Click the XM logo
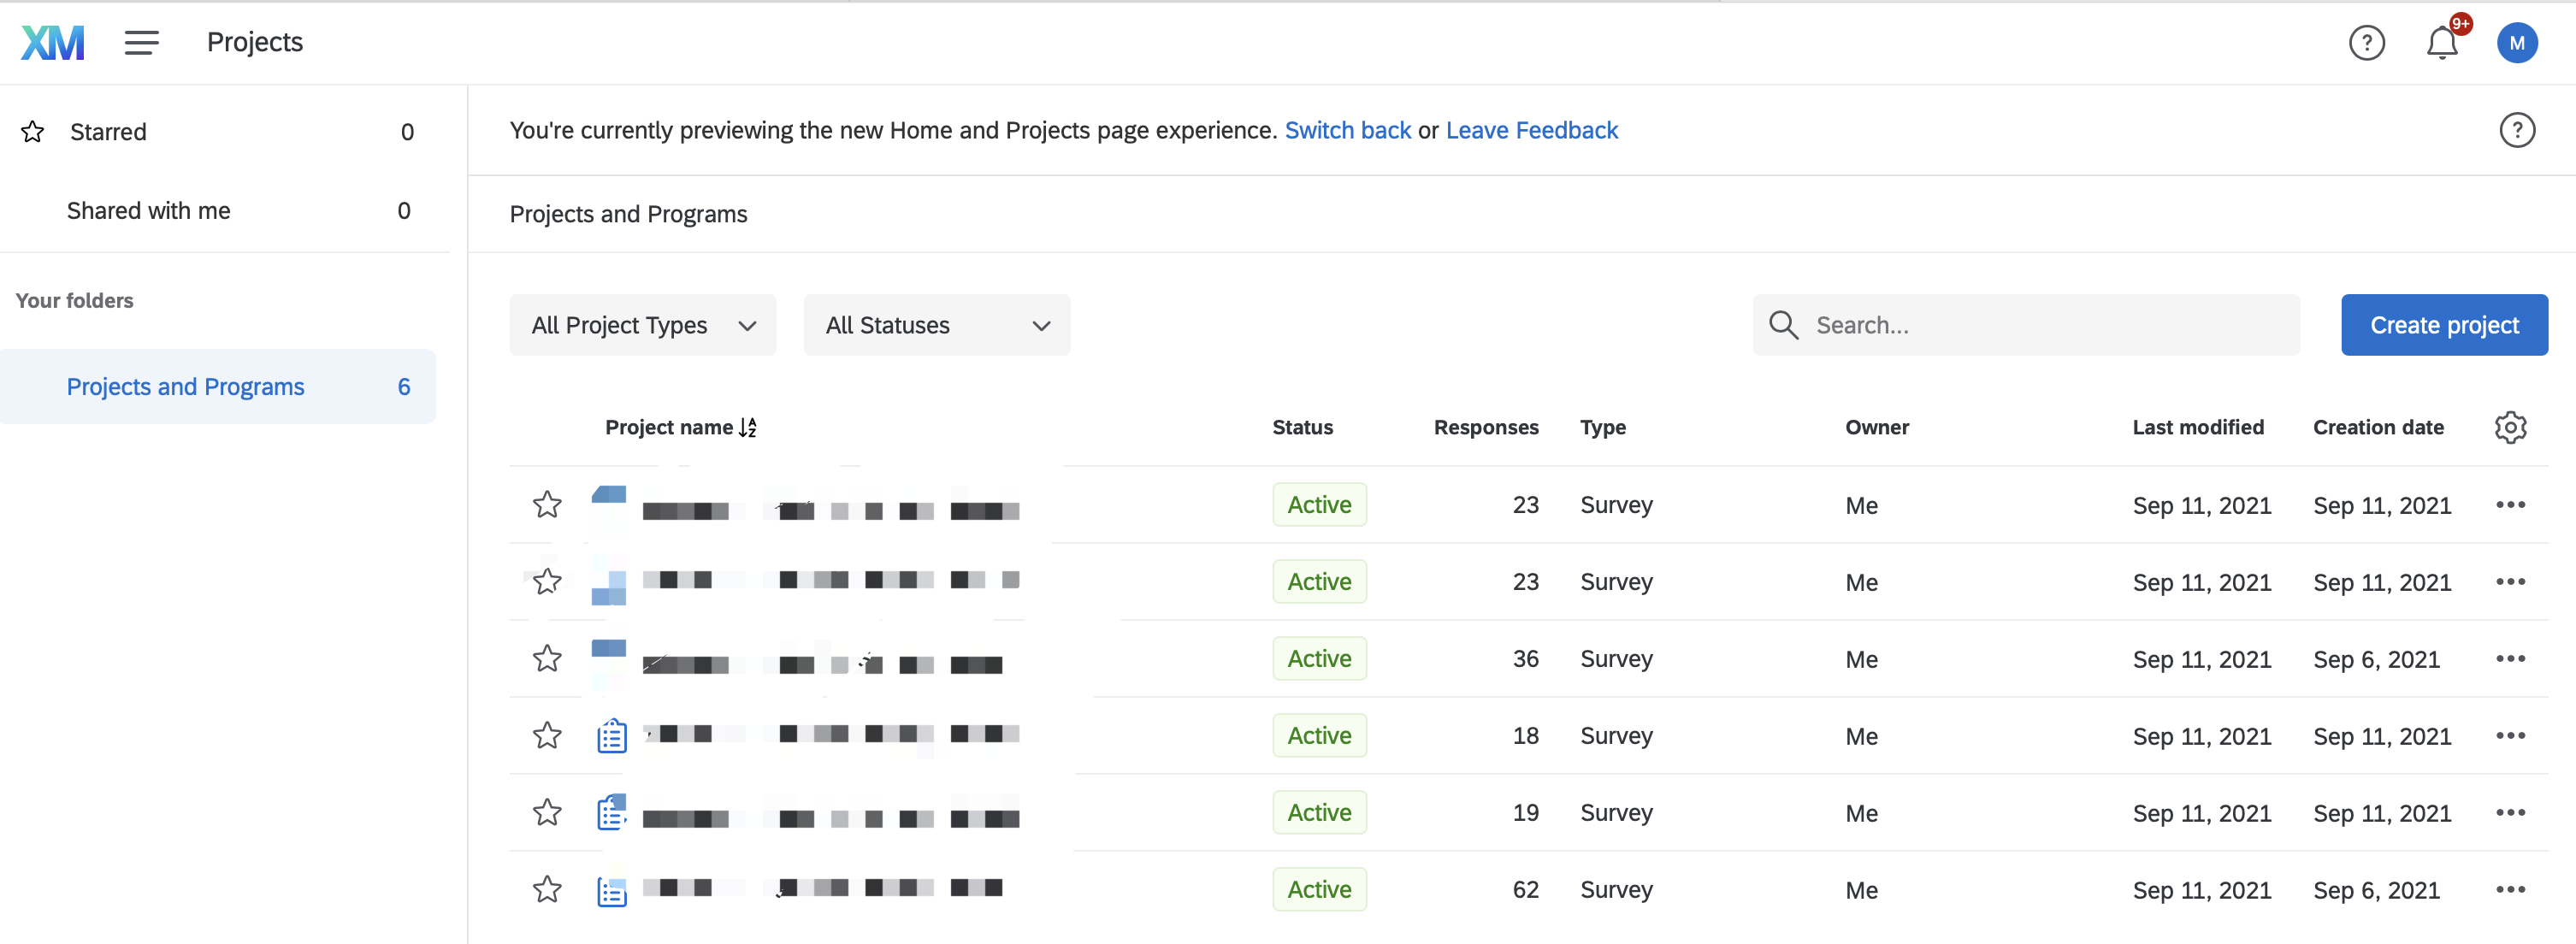2576x944 pixels. coord(53,42)
